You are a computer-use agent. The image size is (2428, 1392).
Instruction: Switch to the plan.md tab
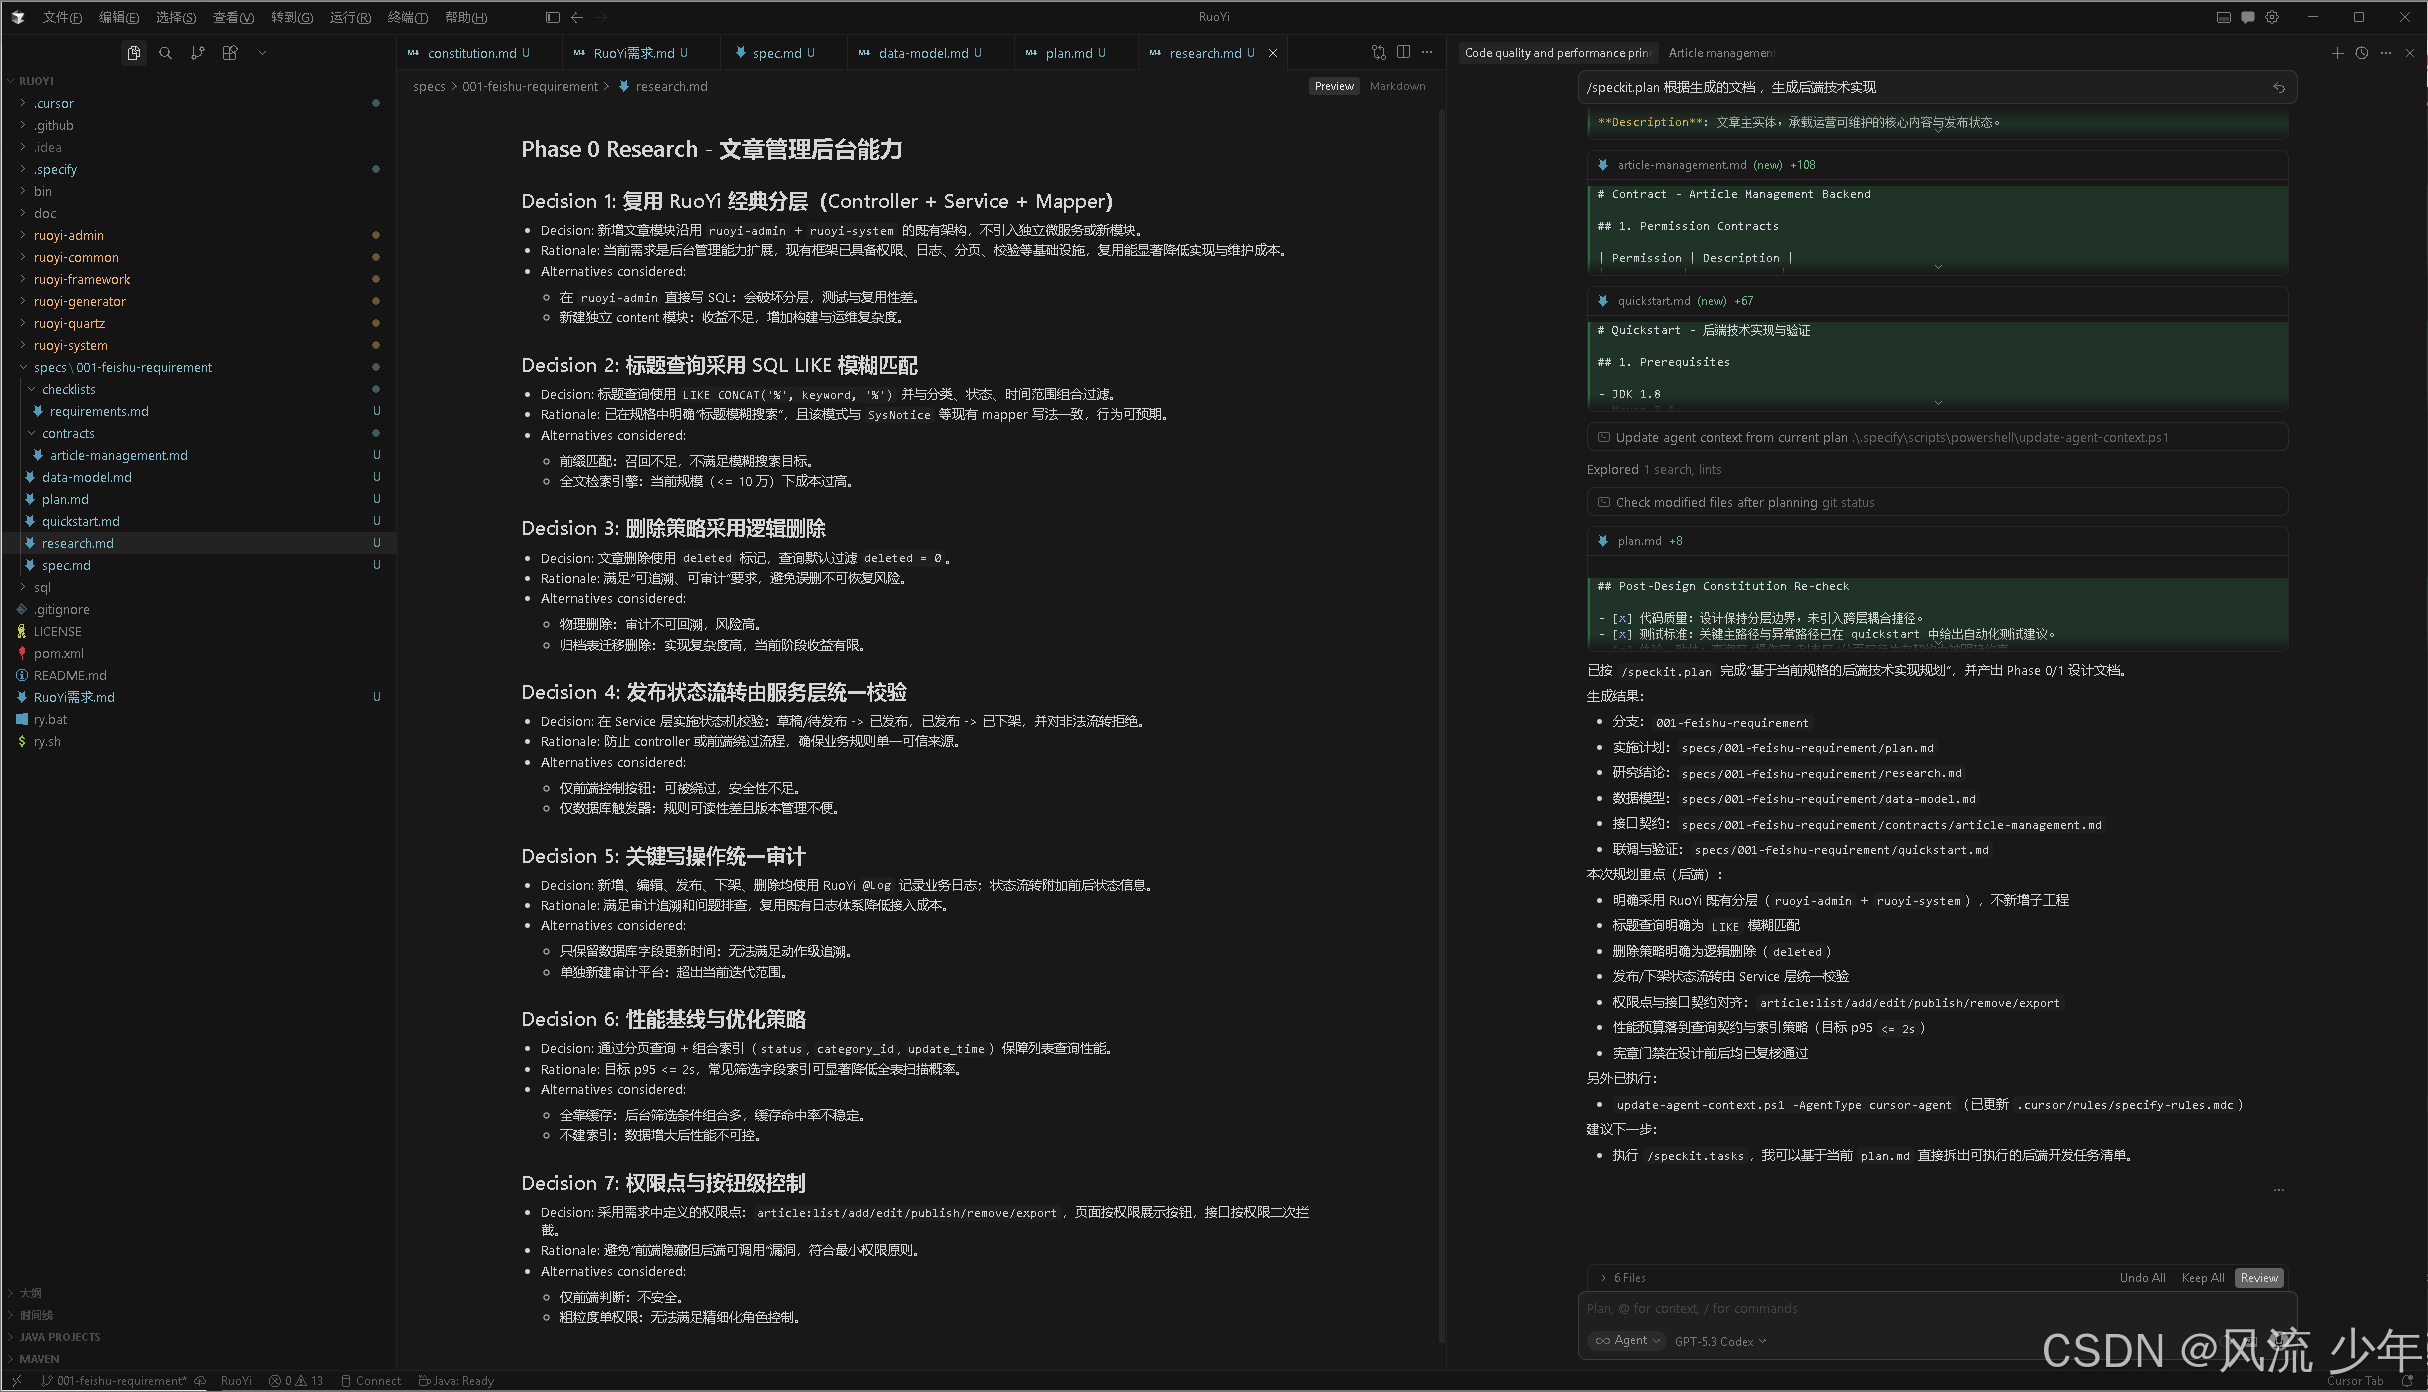pos(1068,53)
